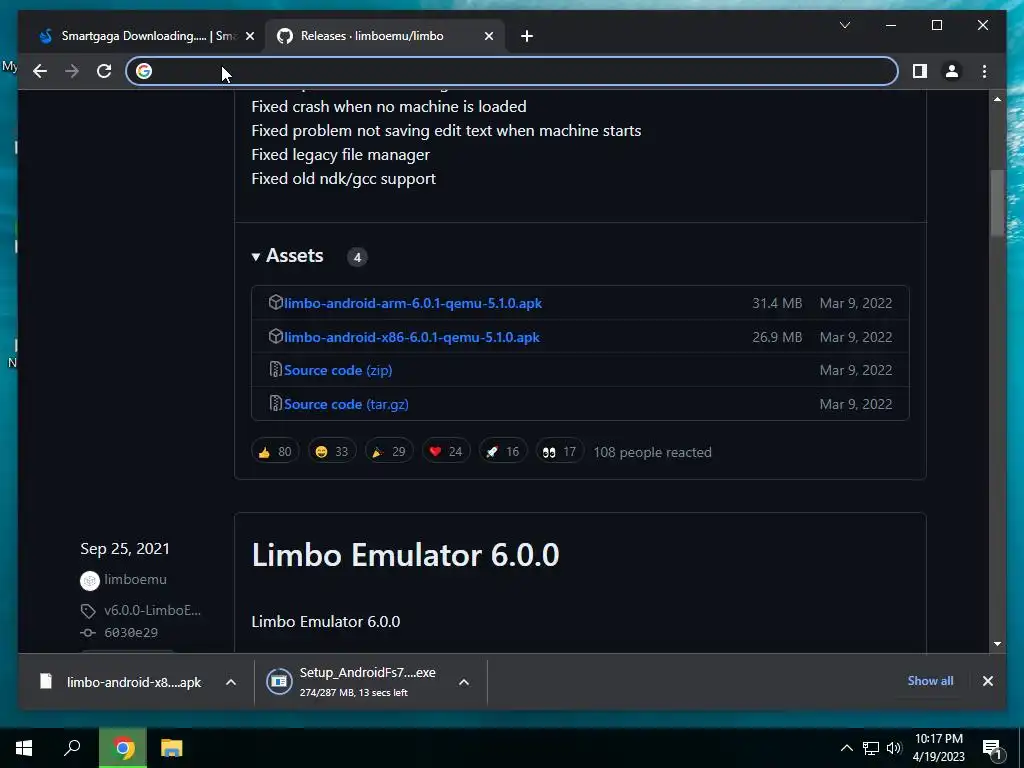Expand options for limbo-android apk download
1024x768 pixels.
click(231, 682)
